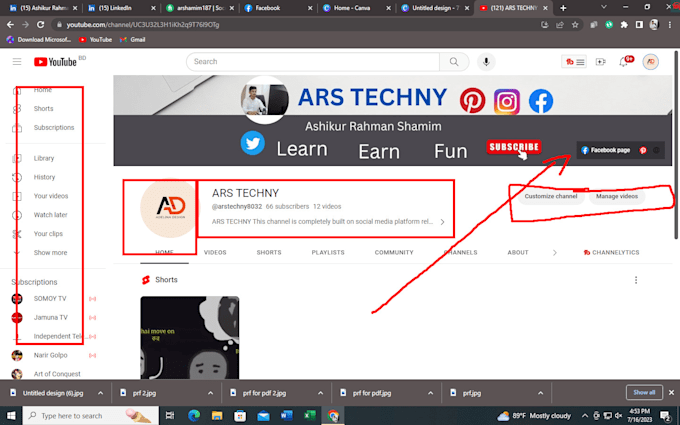Switch to VIDEOS channel tab
Image resolution: width=680 pixels, height=425 pixels.
point(215,252)
